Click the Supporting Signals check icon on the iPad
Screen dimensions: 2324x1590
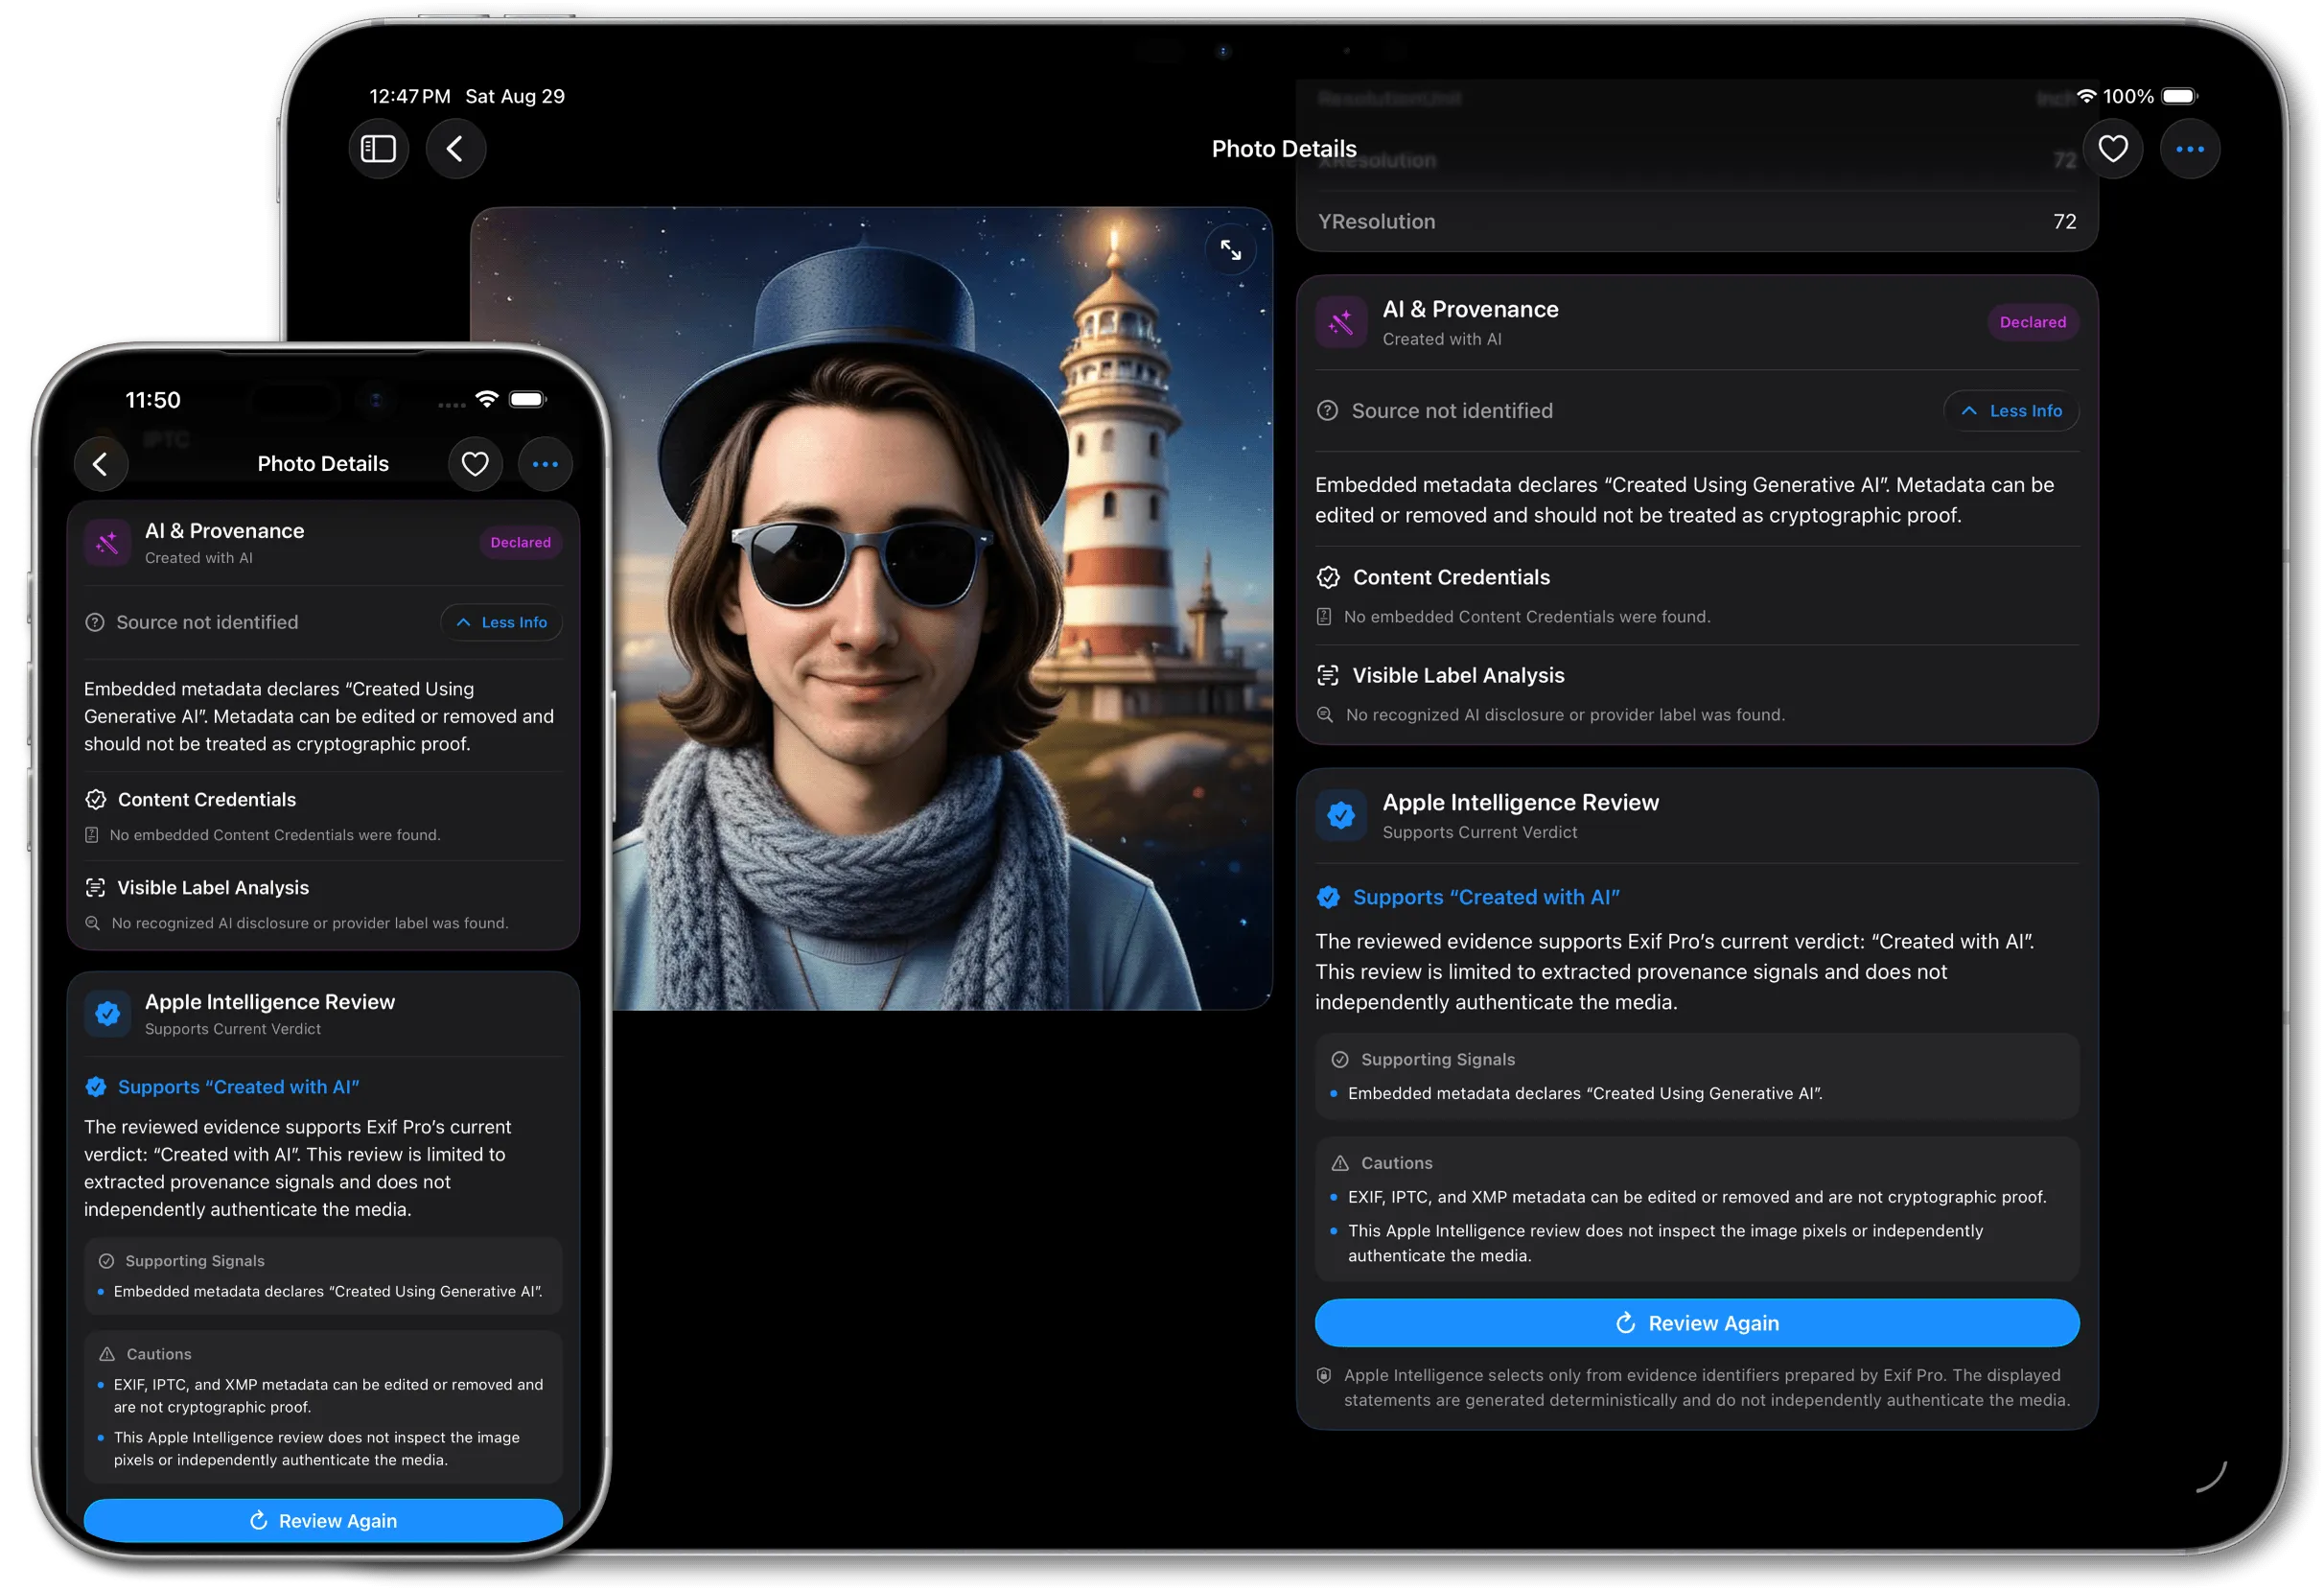1340,1059
